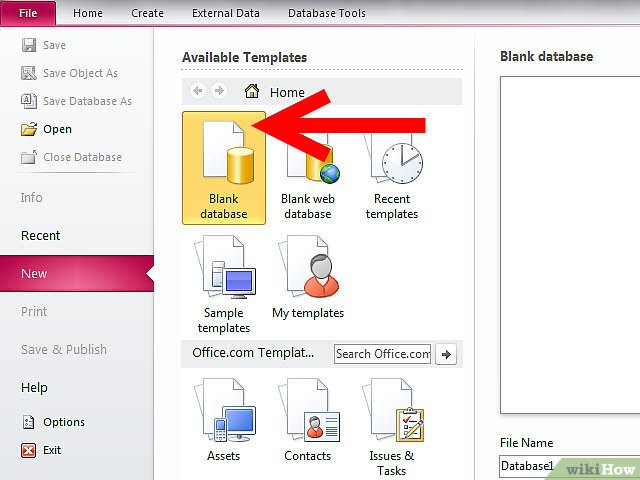
Task: Open the Sample templates icon
Action: click(225, 267)
